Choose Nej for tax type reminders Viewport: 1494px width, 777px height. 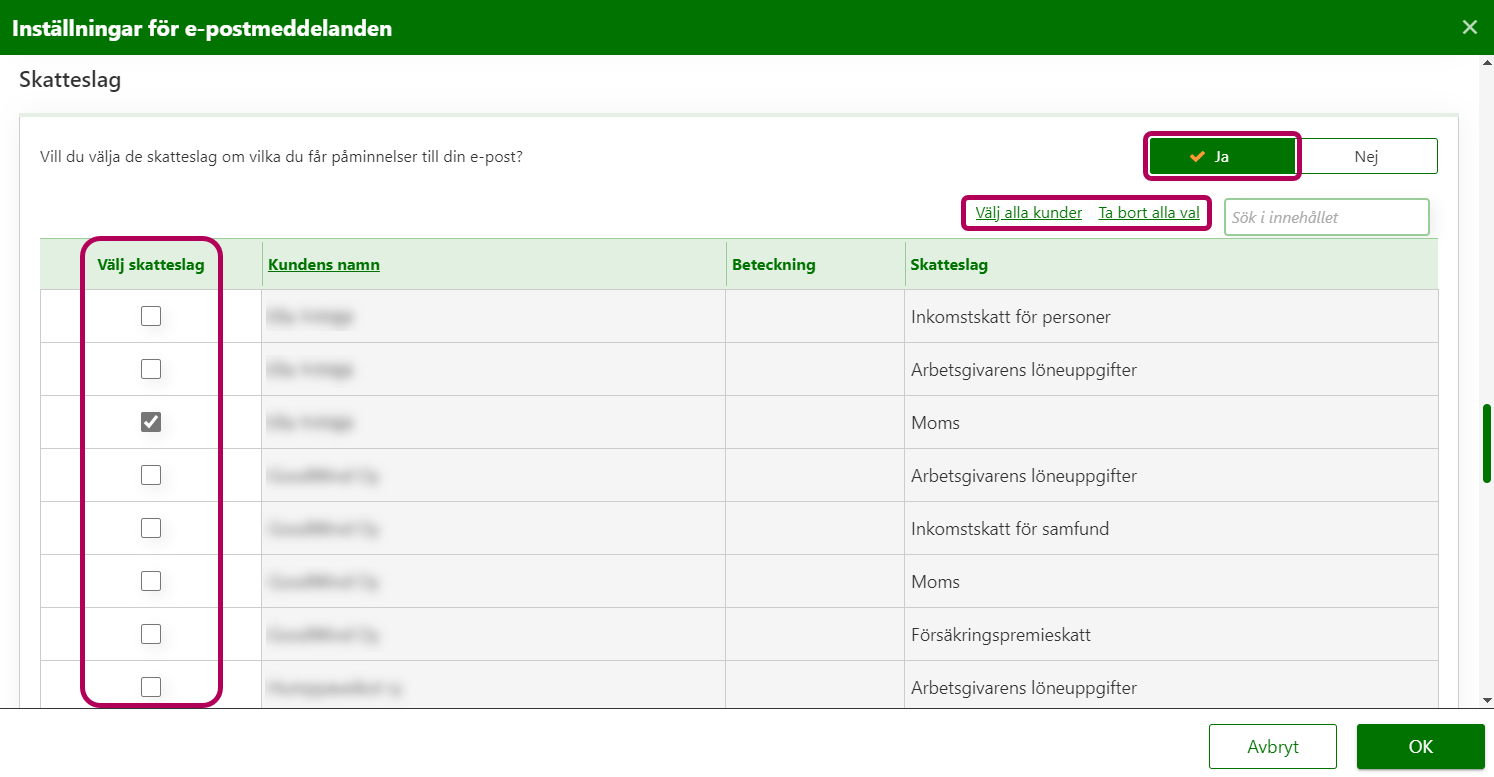1366,156
